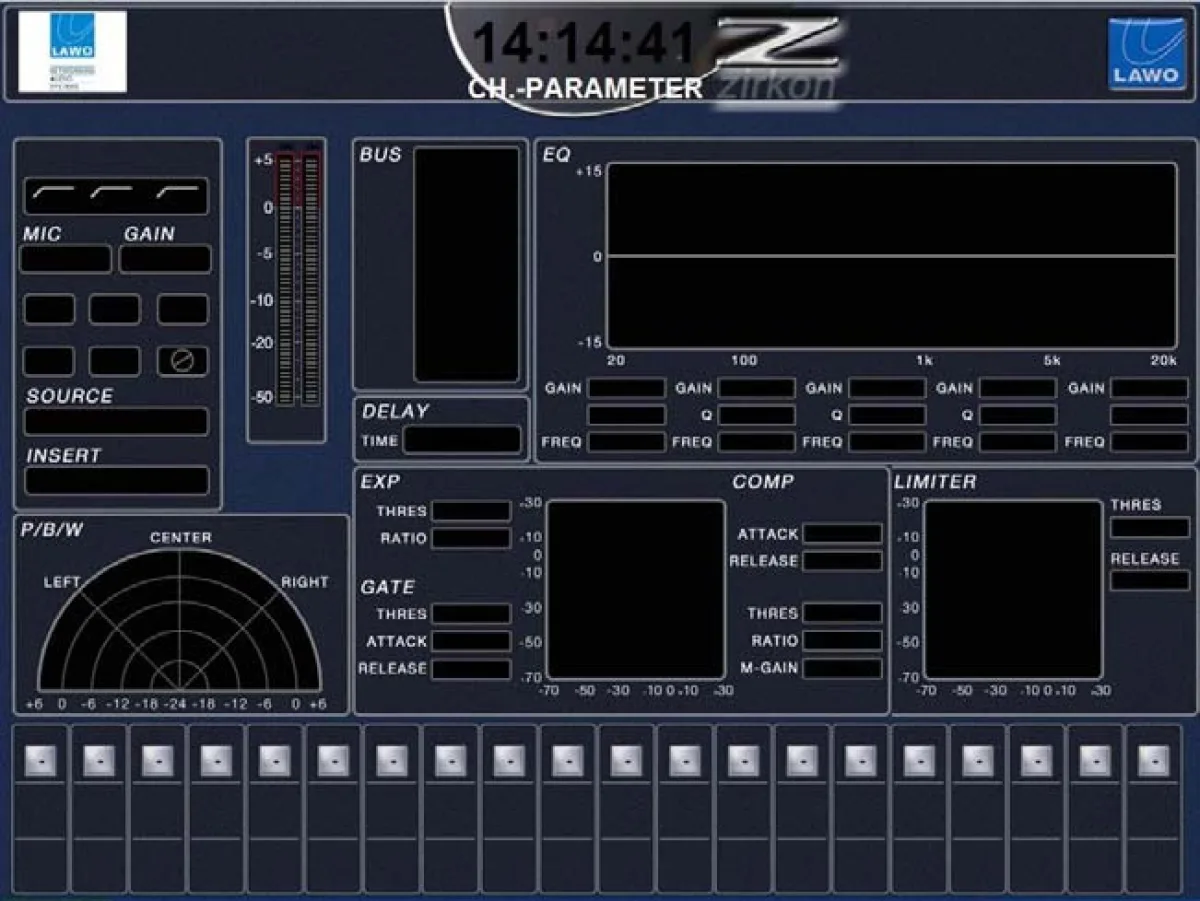Click the Q field of the fourth EQ band

(x=1017, y=415)
